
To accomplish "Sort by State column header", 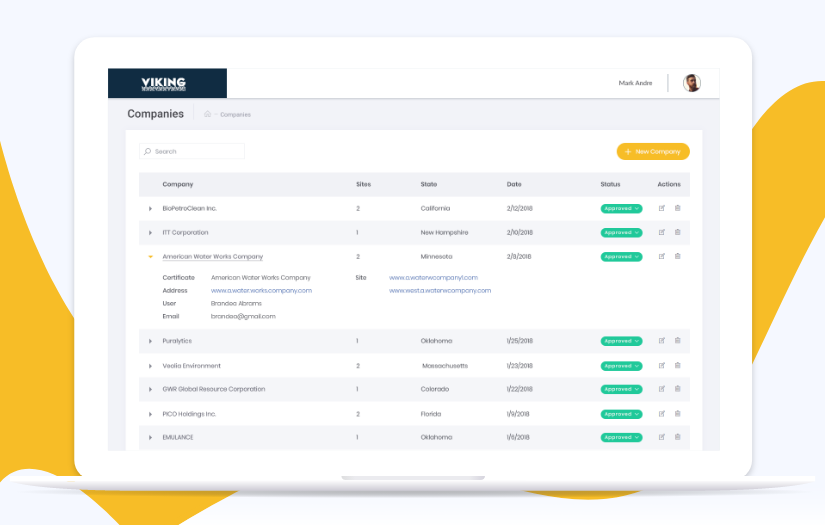I will coord(429,184).
